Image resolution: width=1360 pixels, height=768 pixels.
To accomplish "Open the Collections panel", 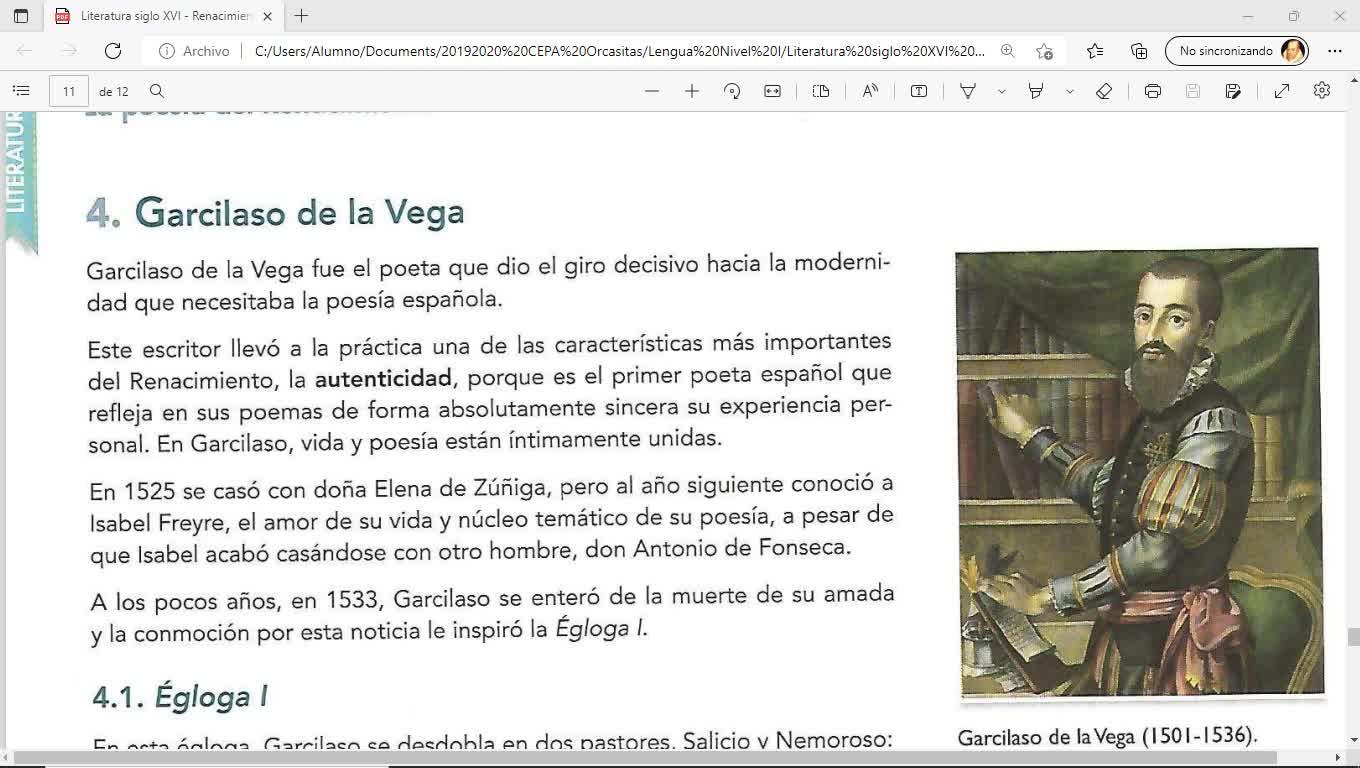I will 1139,51.
